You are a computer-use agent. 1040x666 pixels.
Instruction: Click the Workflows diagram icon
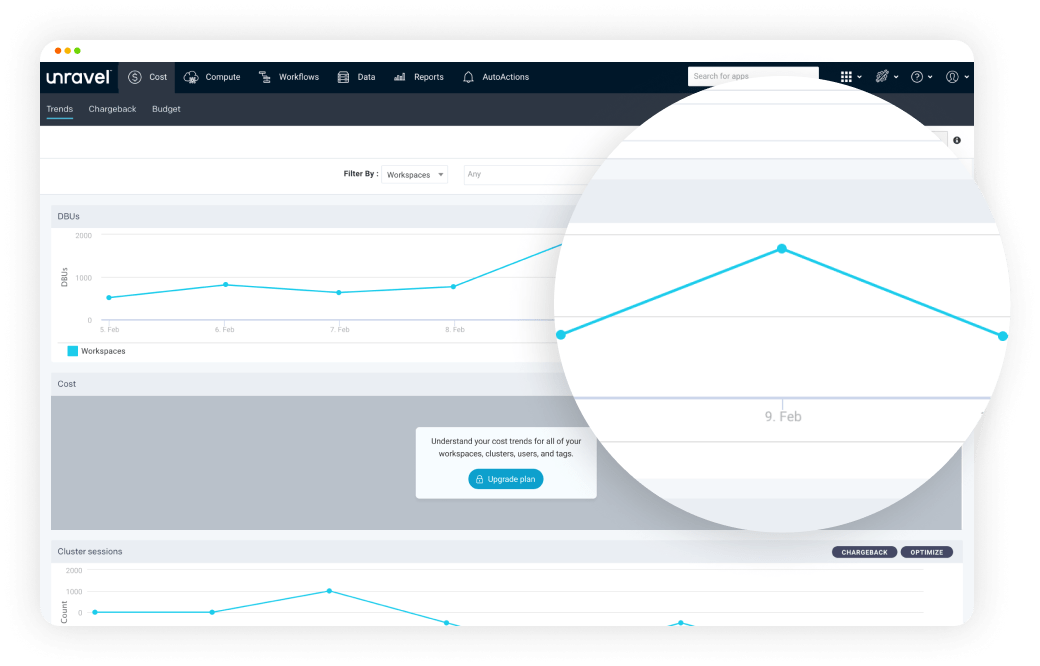pyautogui.click(x=265, y=77)
